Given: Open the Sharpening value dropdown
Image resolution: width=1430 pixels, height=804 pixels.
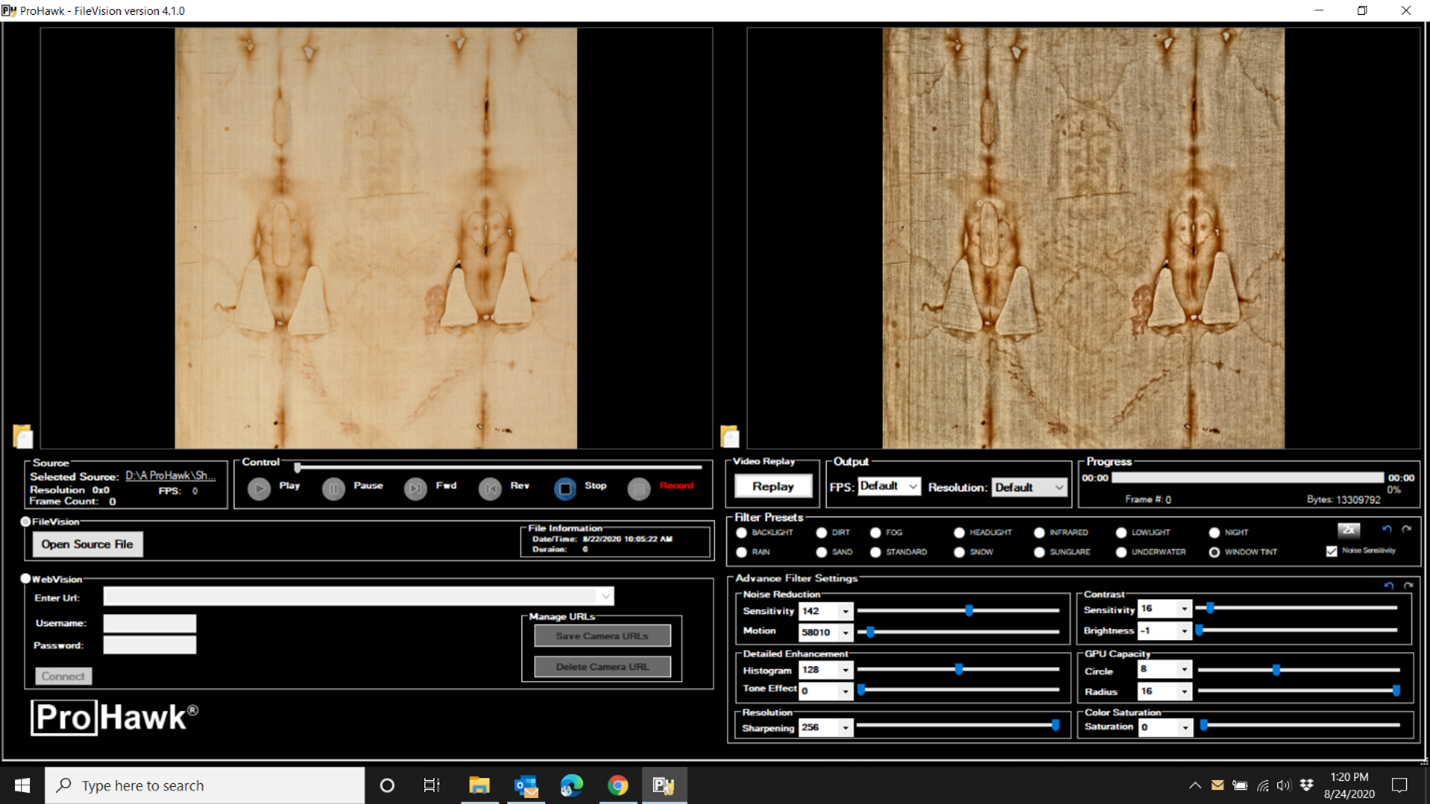Looking at the screenshot, I should point(845,728).
